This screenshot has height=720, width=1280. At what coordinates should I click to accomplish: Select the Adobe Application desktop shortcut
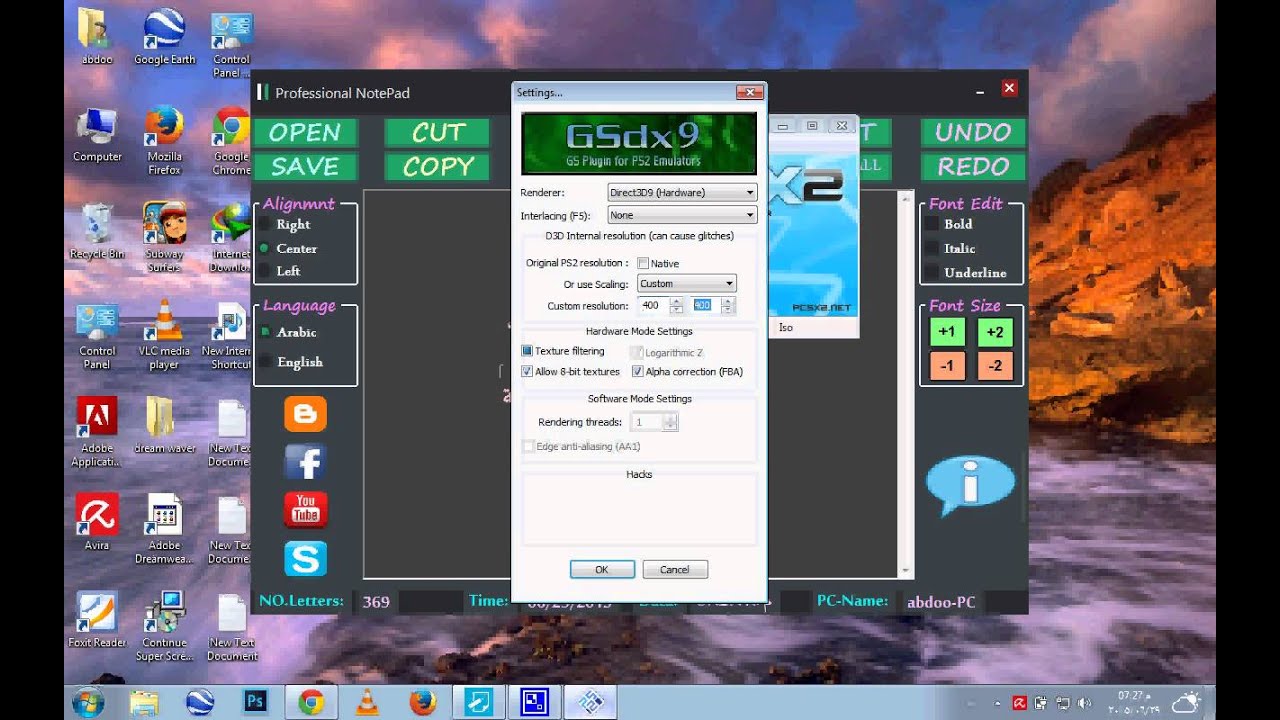click(97, 432)
